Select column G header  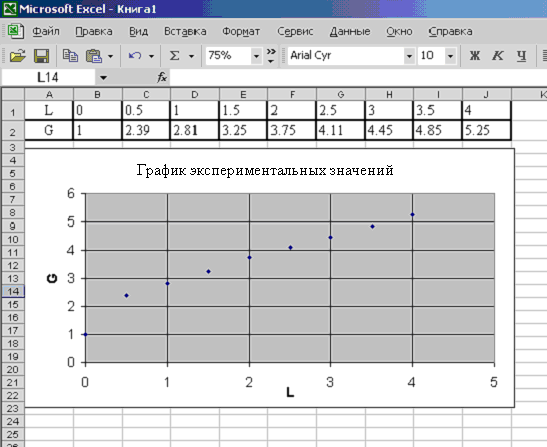(340, 94)
